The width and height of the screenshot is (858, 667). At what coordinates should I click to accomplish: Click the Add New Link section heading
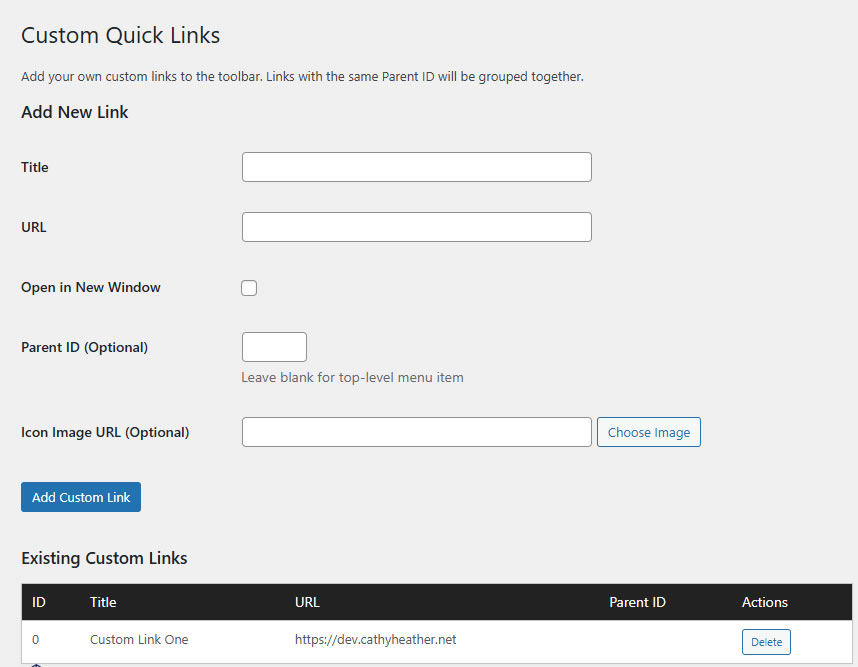[74, 112]
